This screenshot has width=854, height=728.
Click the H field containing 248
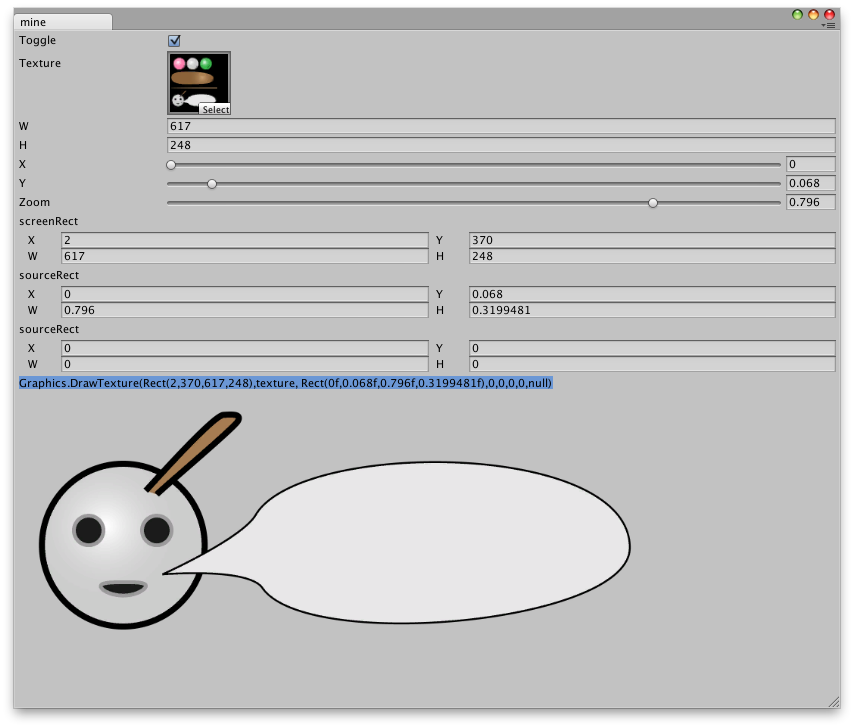point(400,145)
